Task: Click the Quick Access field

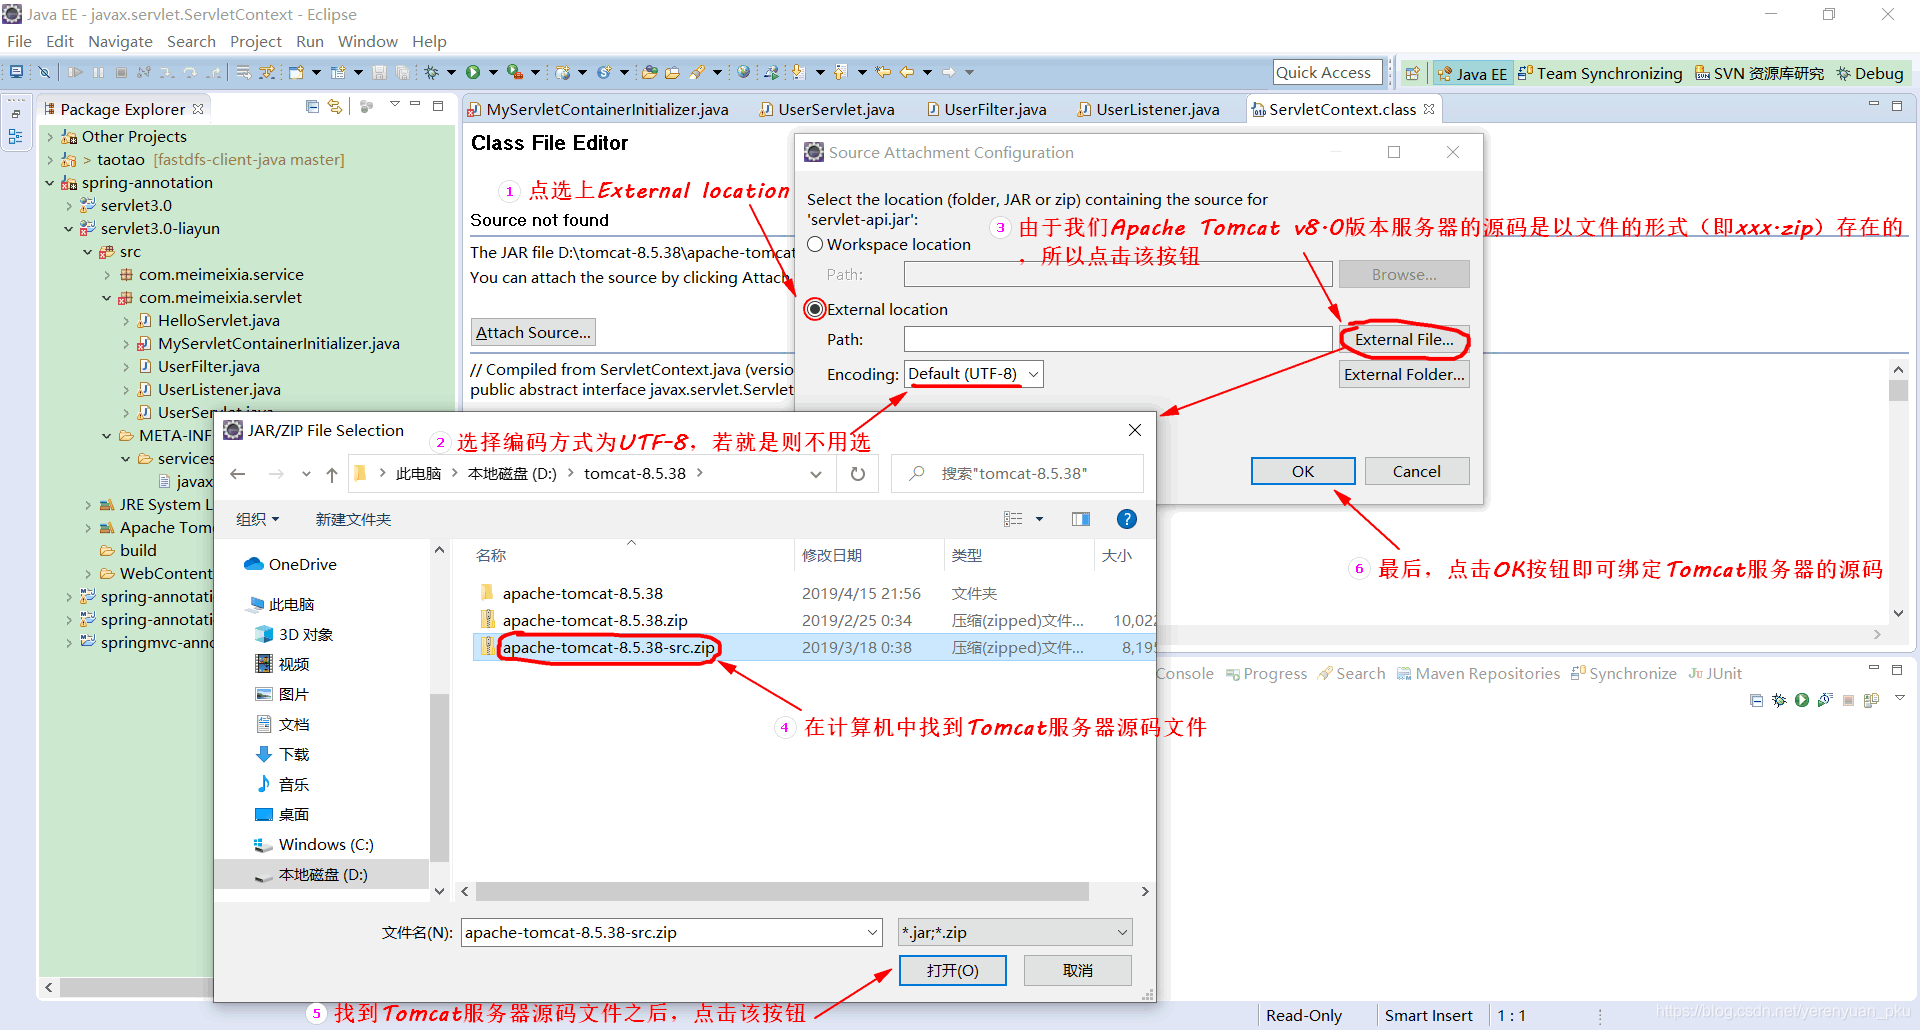Action: tap(1327, 72)
